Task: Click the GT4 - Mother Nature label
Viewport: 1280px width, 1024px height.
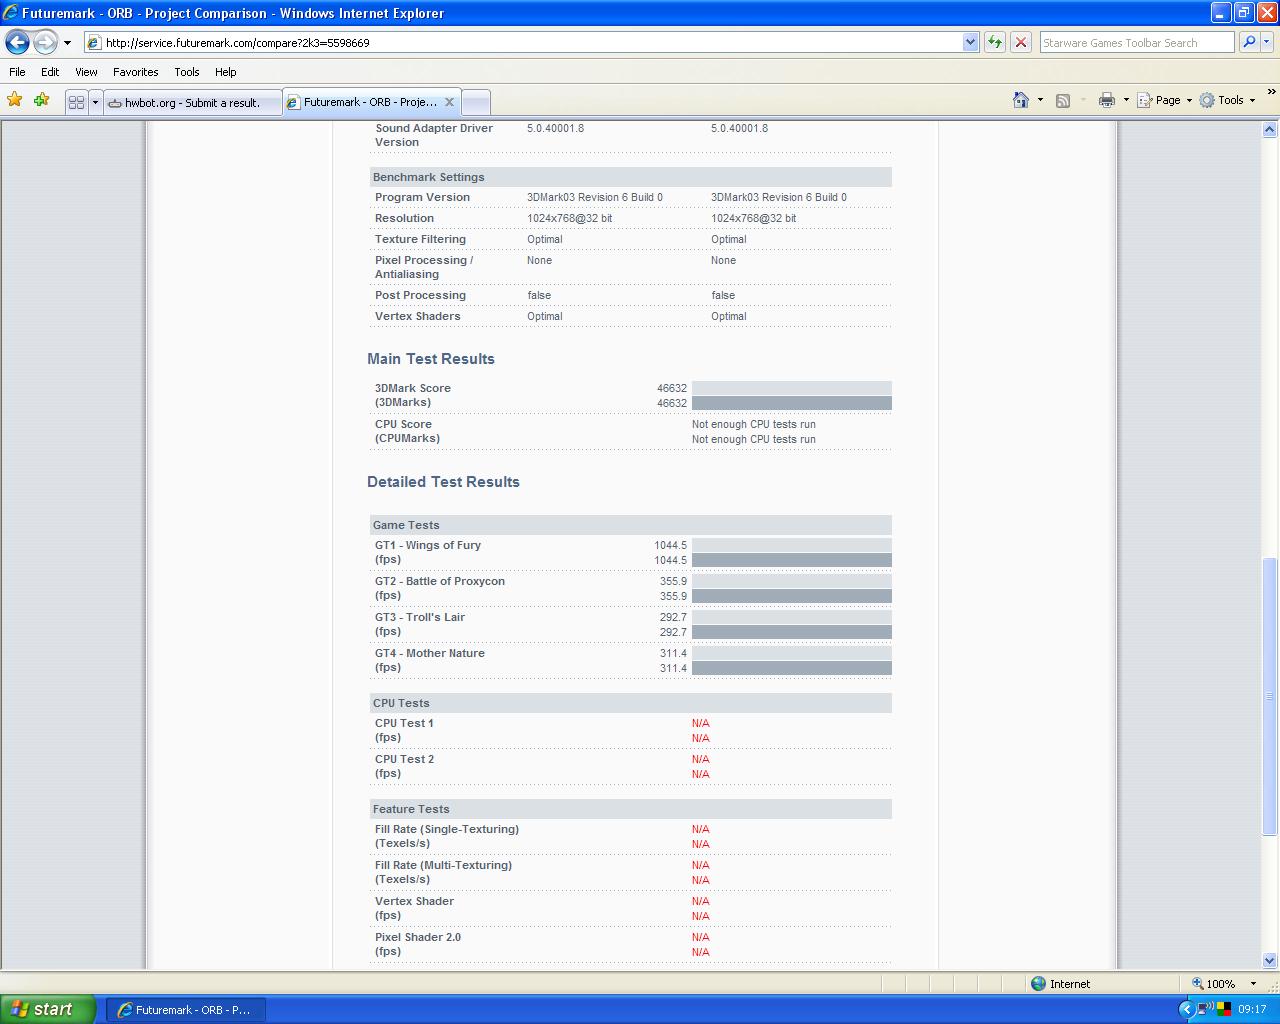Action: tap(430, 653)
